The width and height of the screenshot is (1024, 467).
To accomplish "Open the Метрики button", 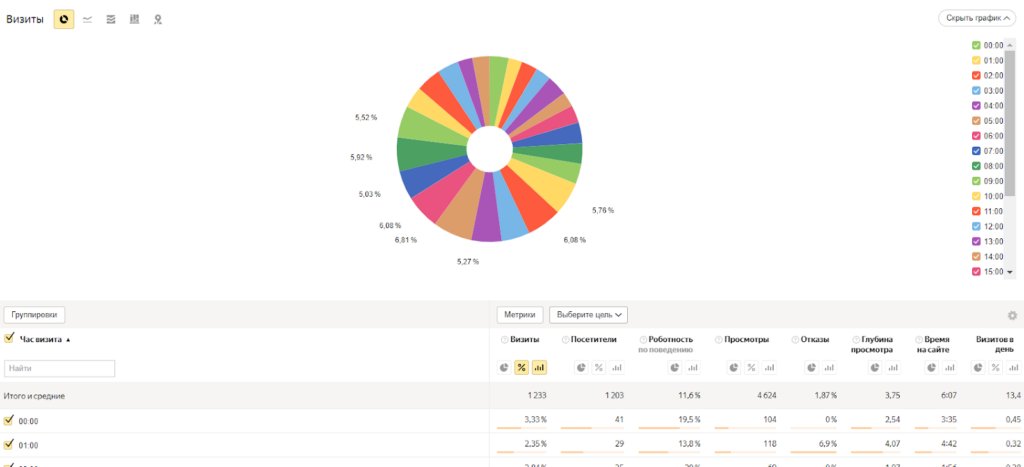I will pyautogui.click(x=520, y=314).
